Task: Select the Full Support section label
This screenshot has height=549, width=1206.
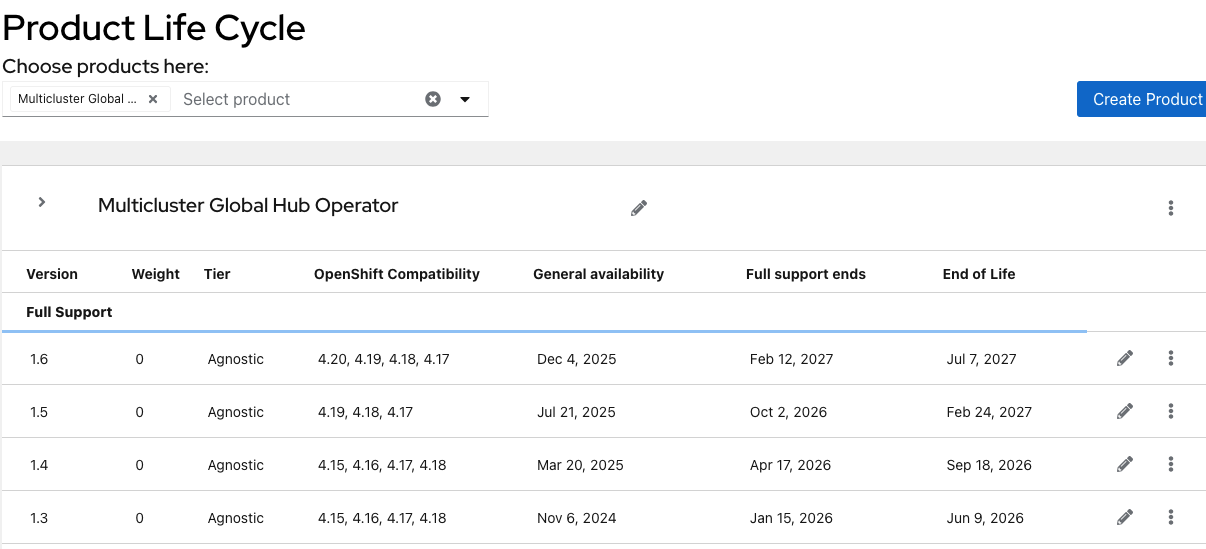Action: 69,312
